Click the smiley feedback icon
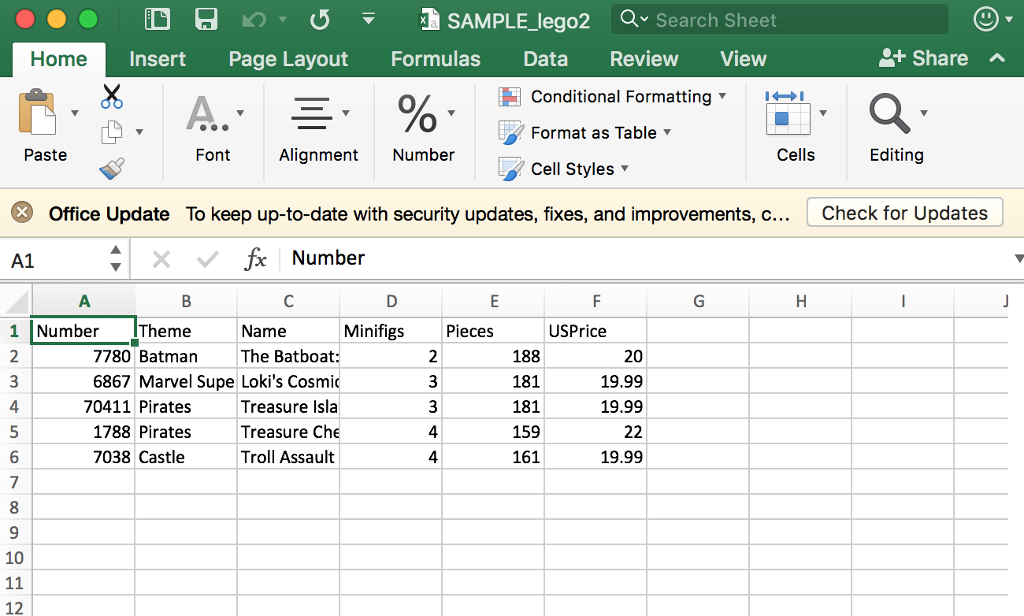 point(985,19)
